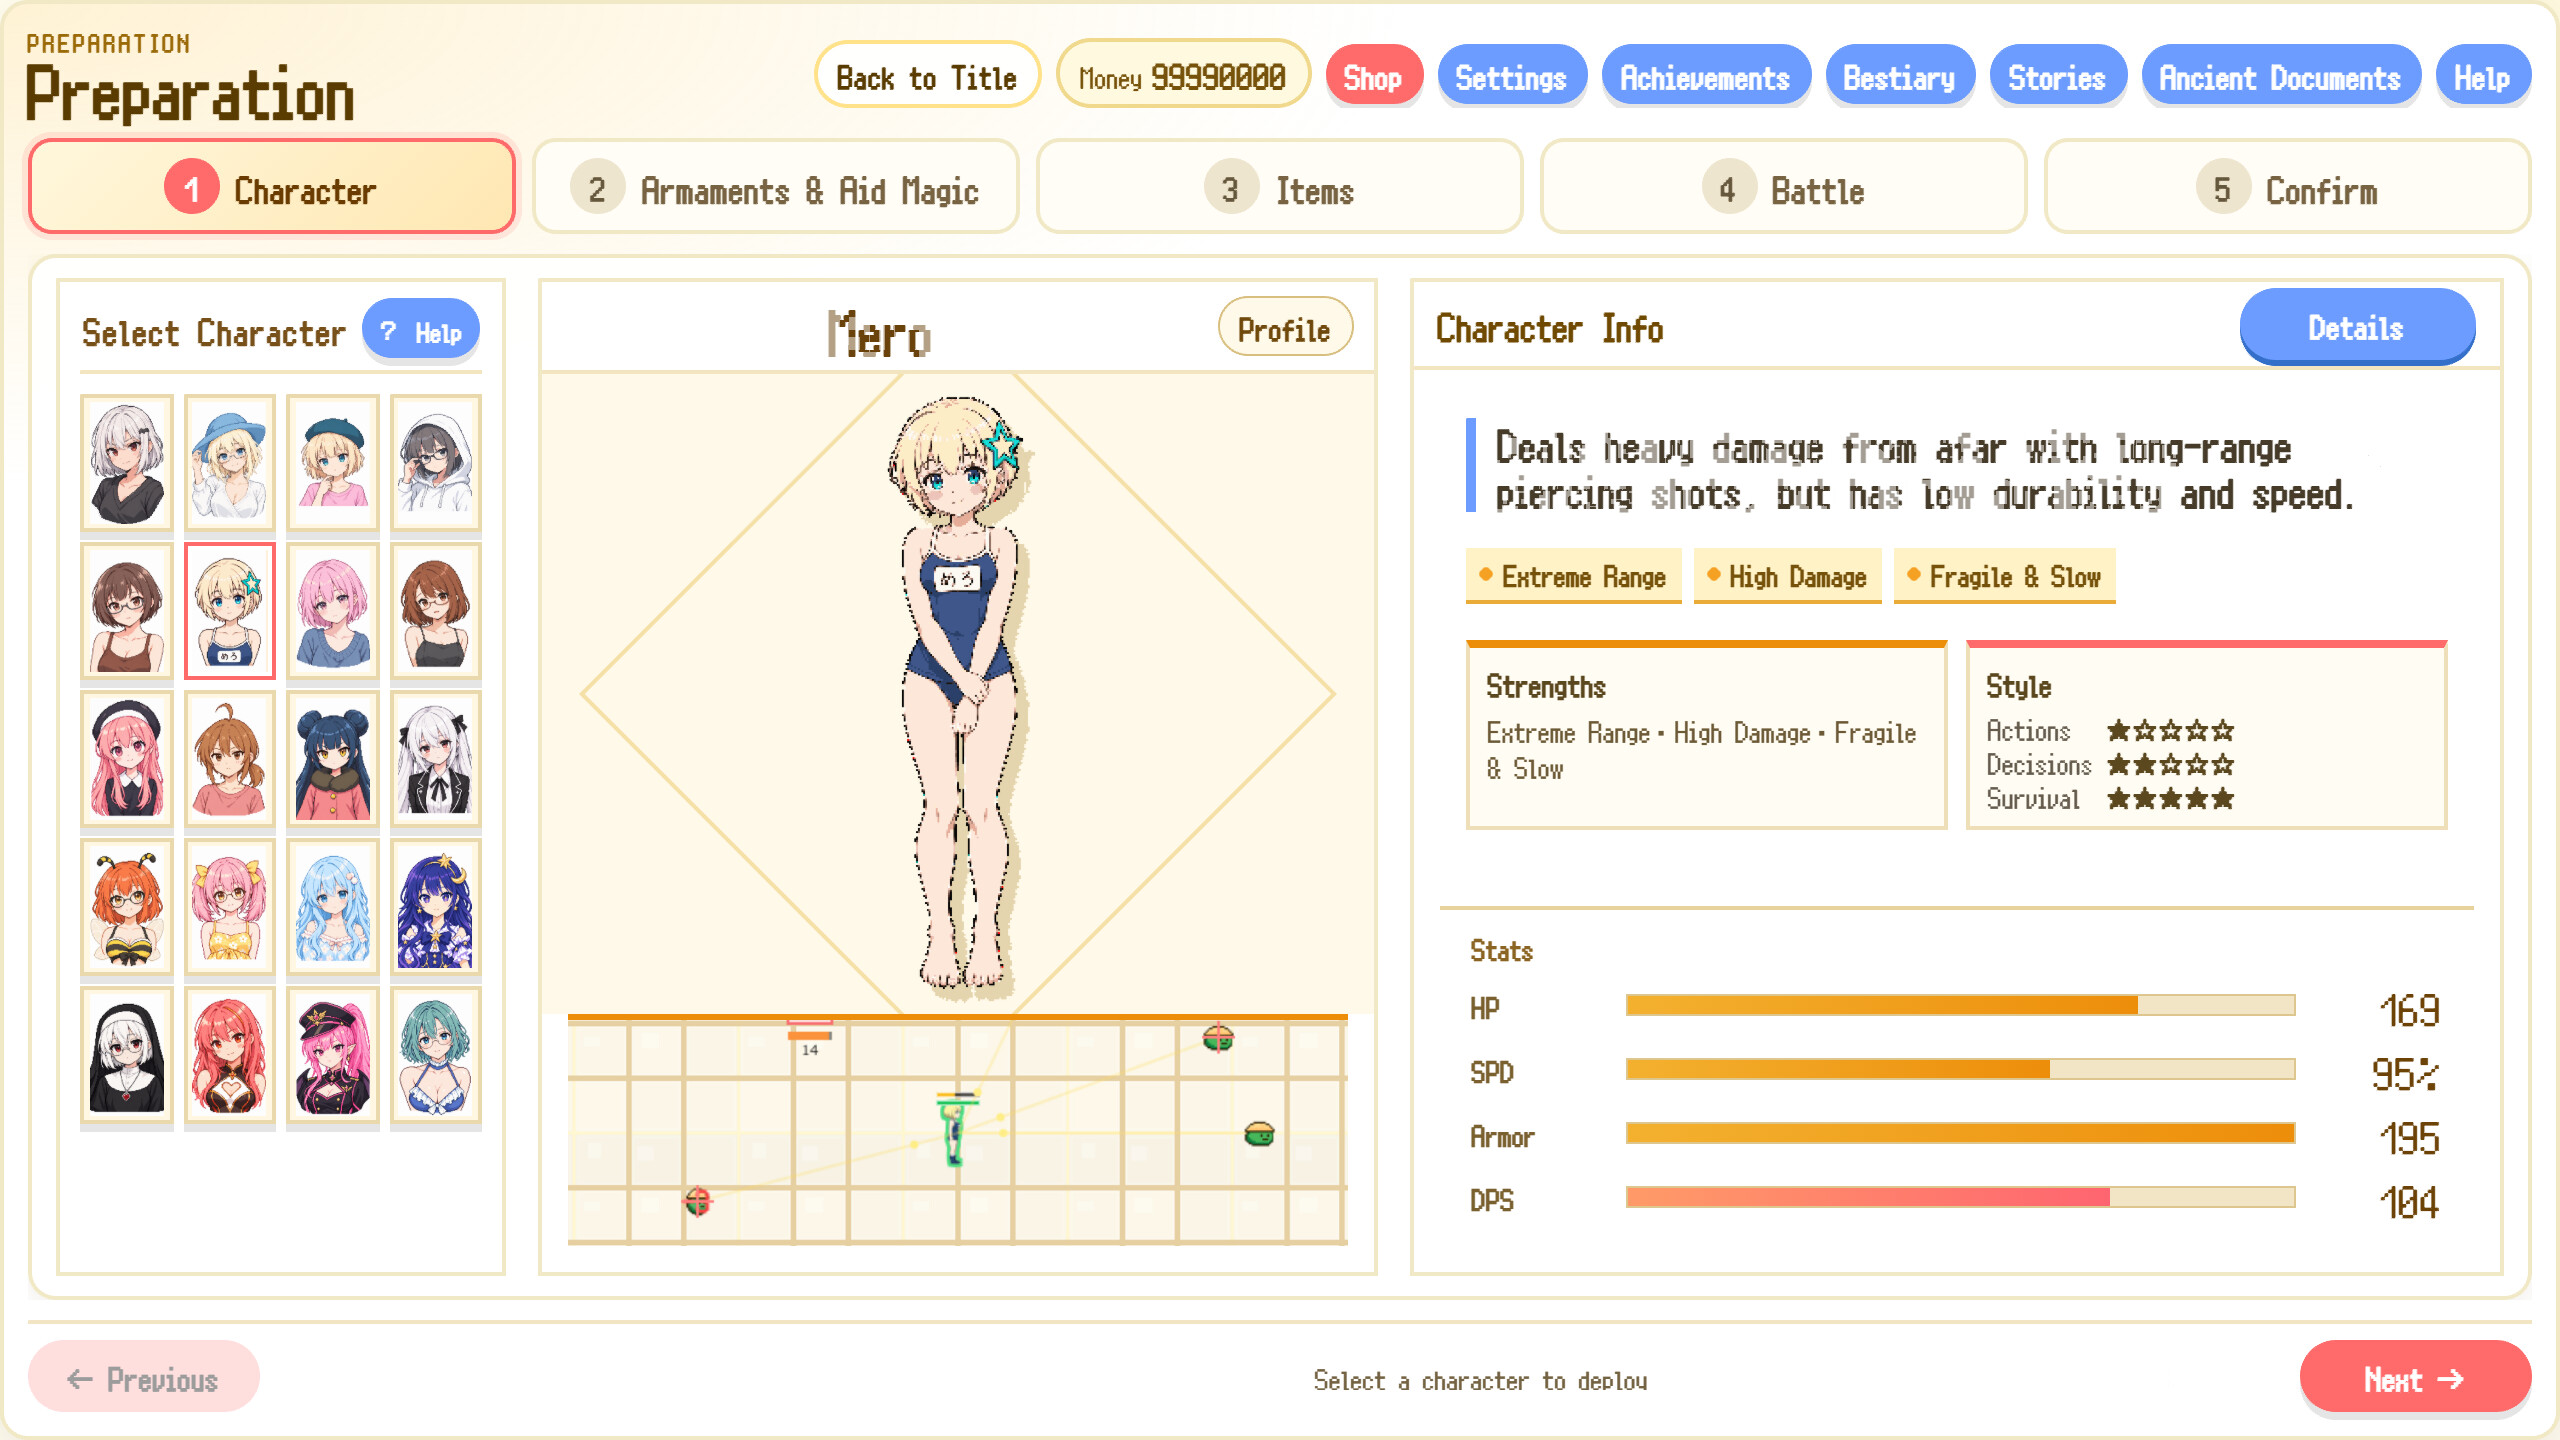
Task: Select the purple-haired girl with moon ornament
Action: click(436, 907)
